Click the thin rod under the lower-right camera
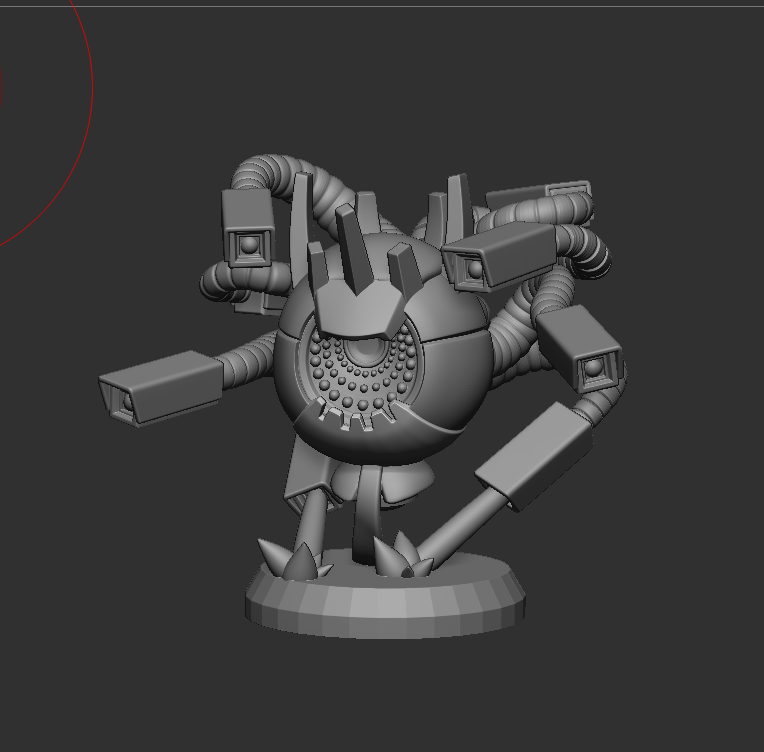 pyautogui.click(x=462, y=521)
